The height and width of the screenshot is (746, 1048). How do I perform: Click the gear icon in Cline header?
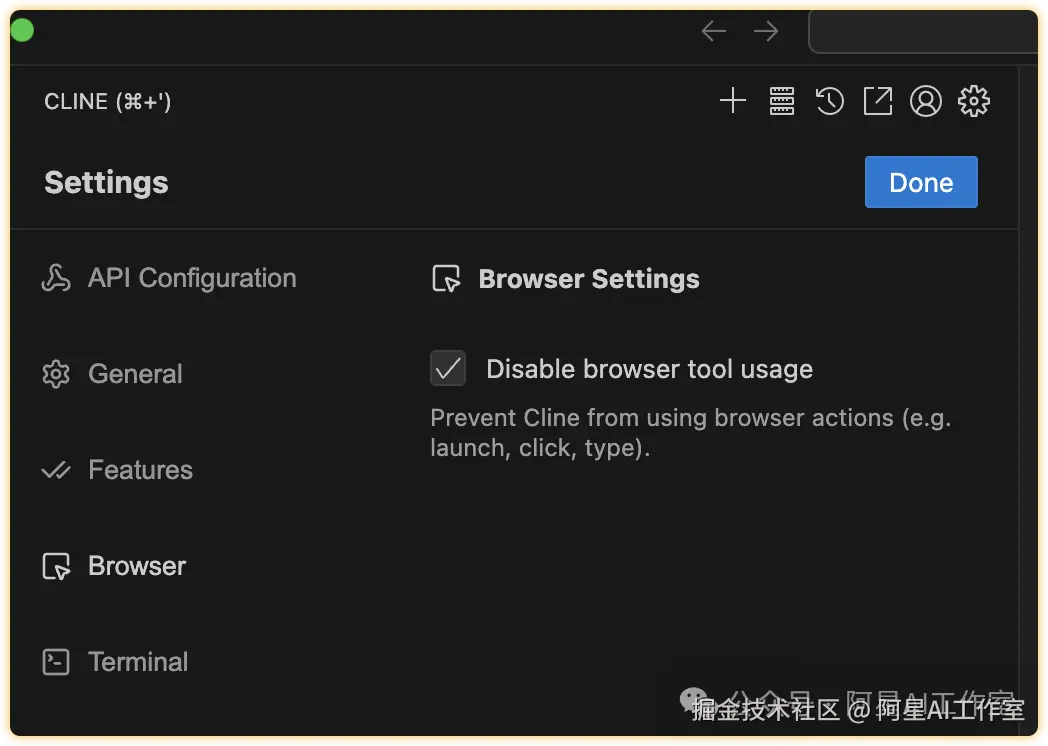tap(974, 101)
